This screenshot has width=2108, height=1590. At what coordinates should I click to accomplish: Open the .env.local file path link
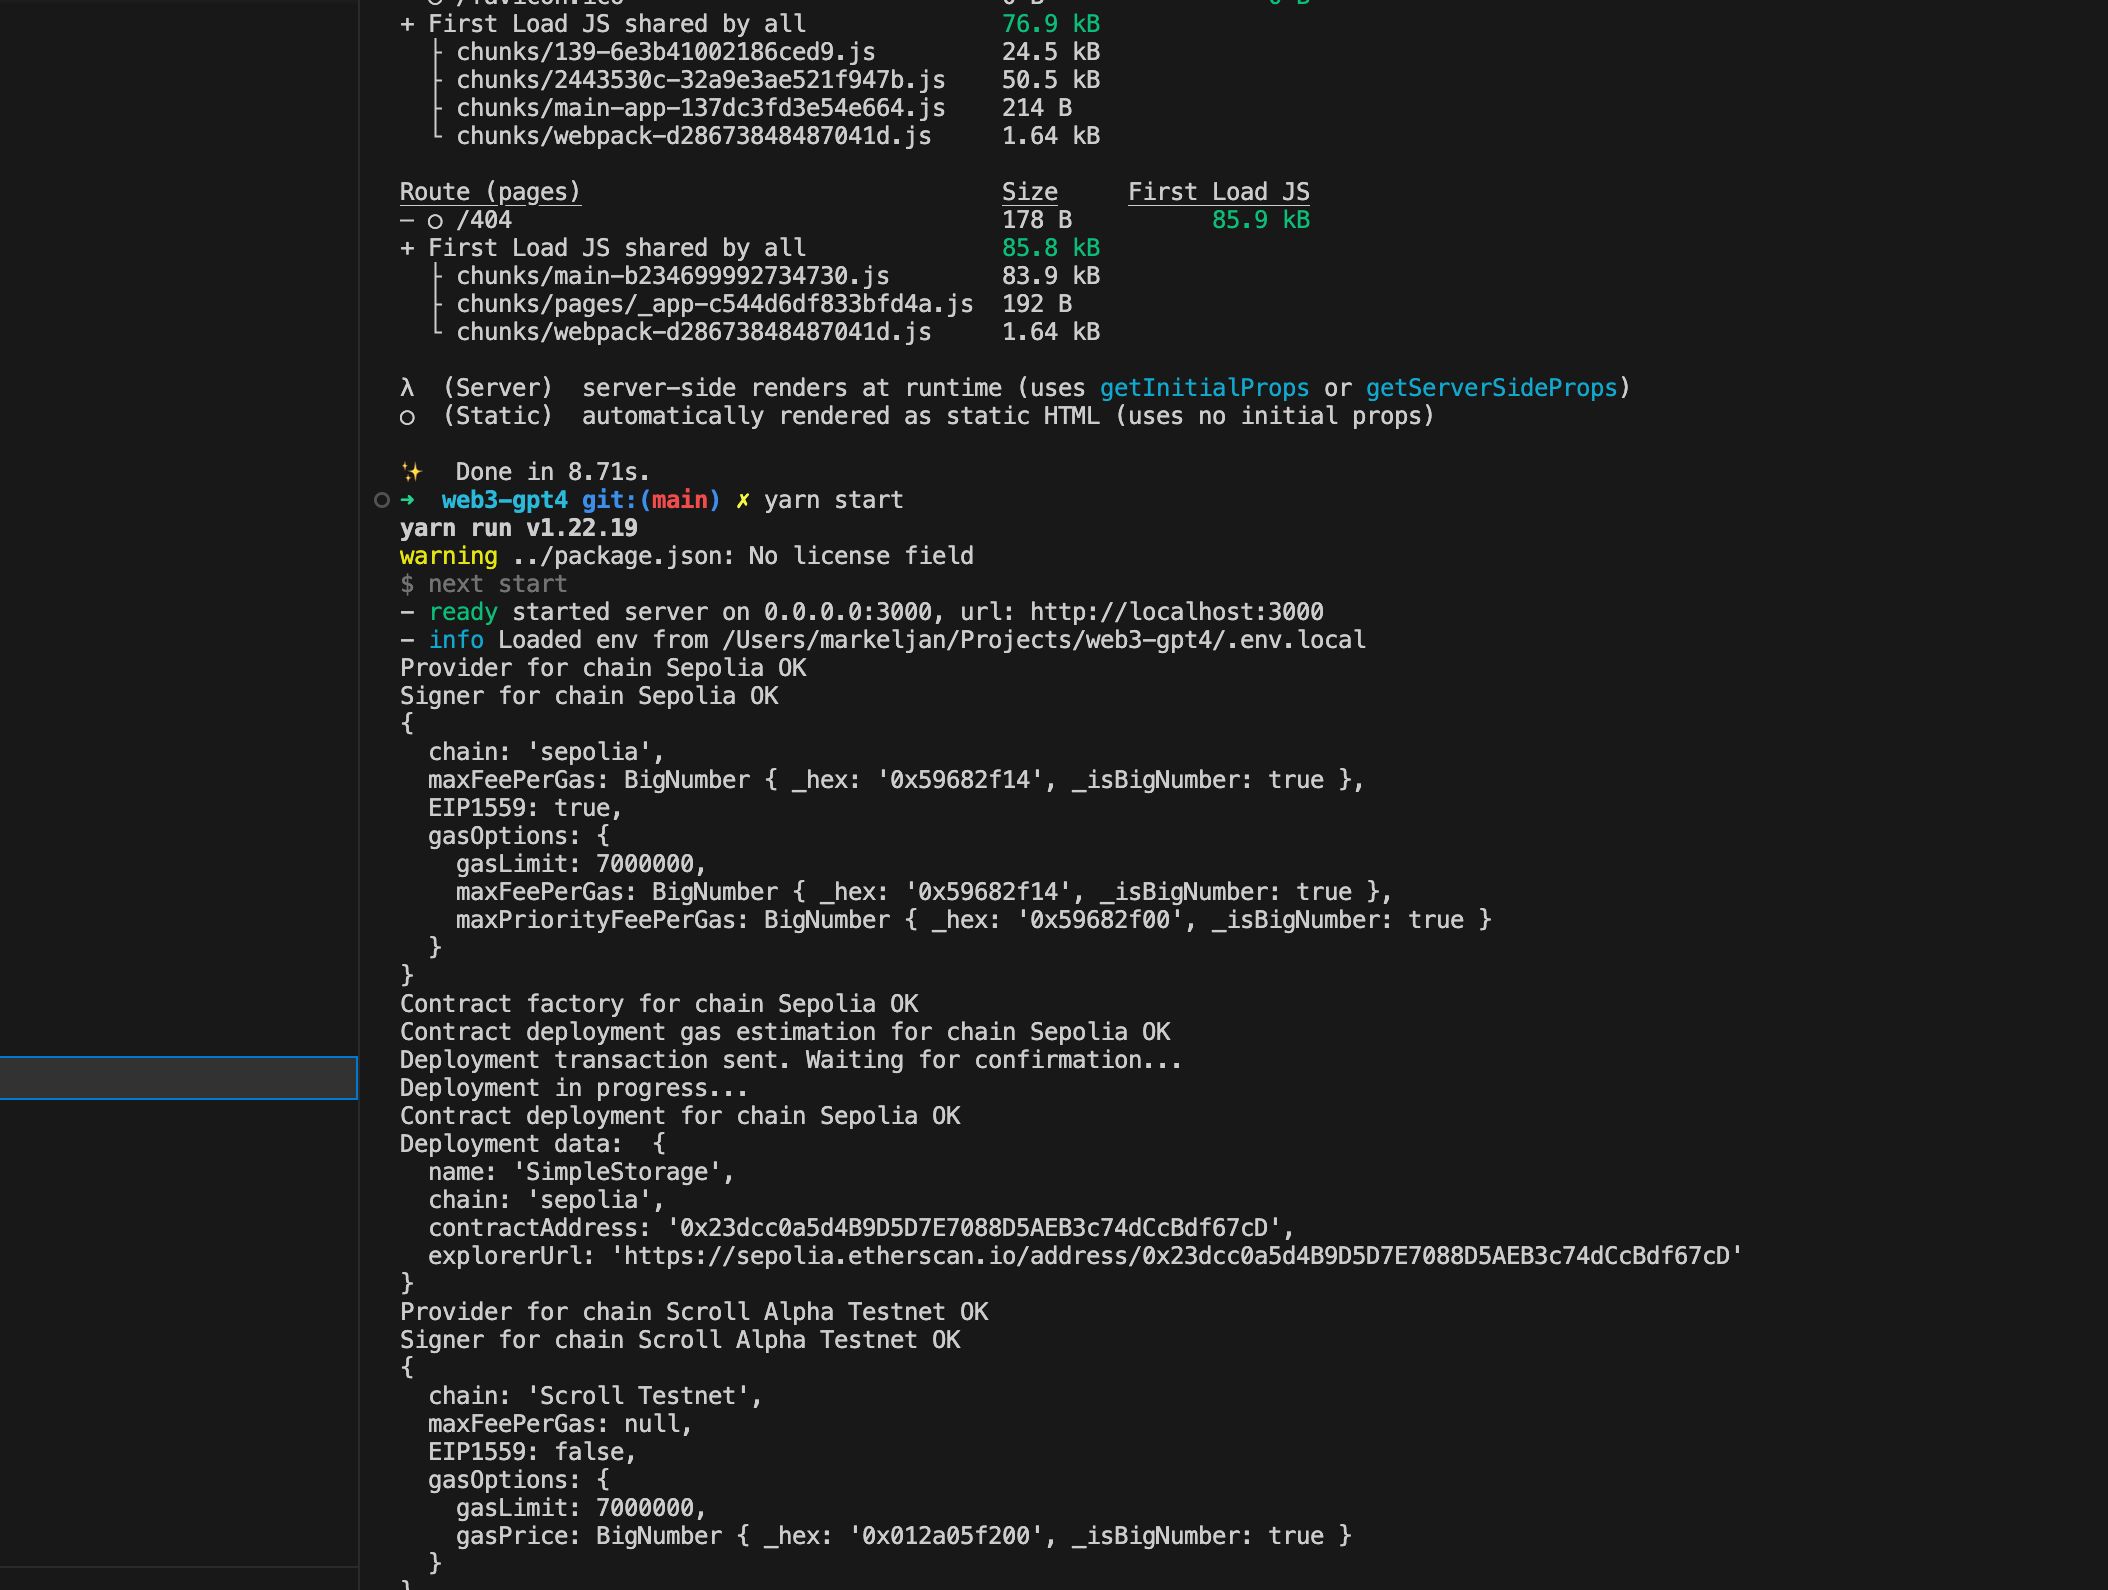(1043, 640)
